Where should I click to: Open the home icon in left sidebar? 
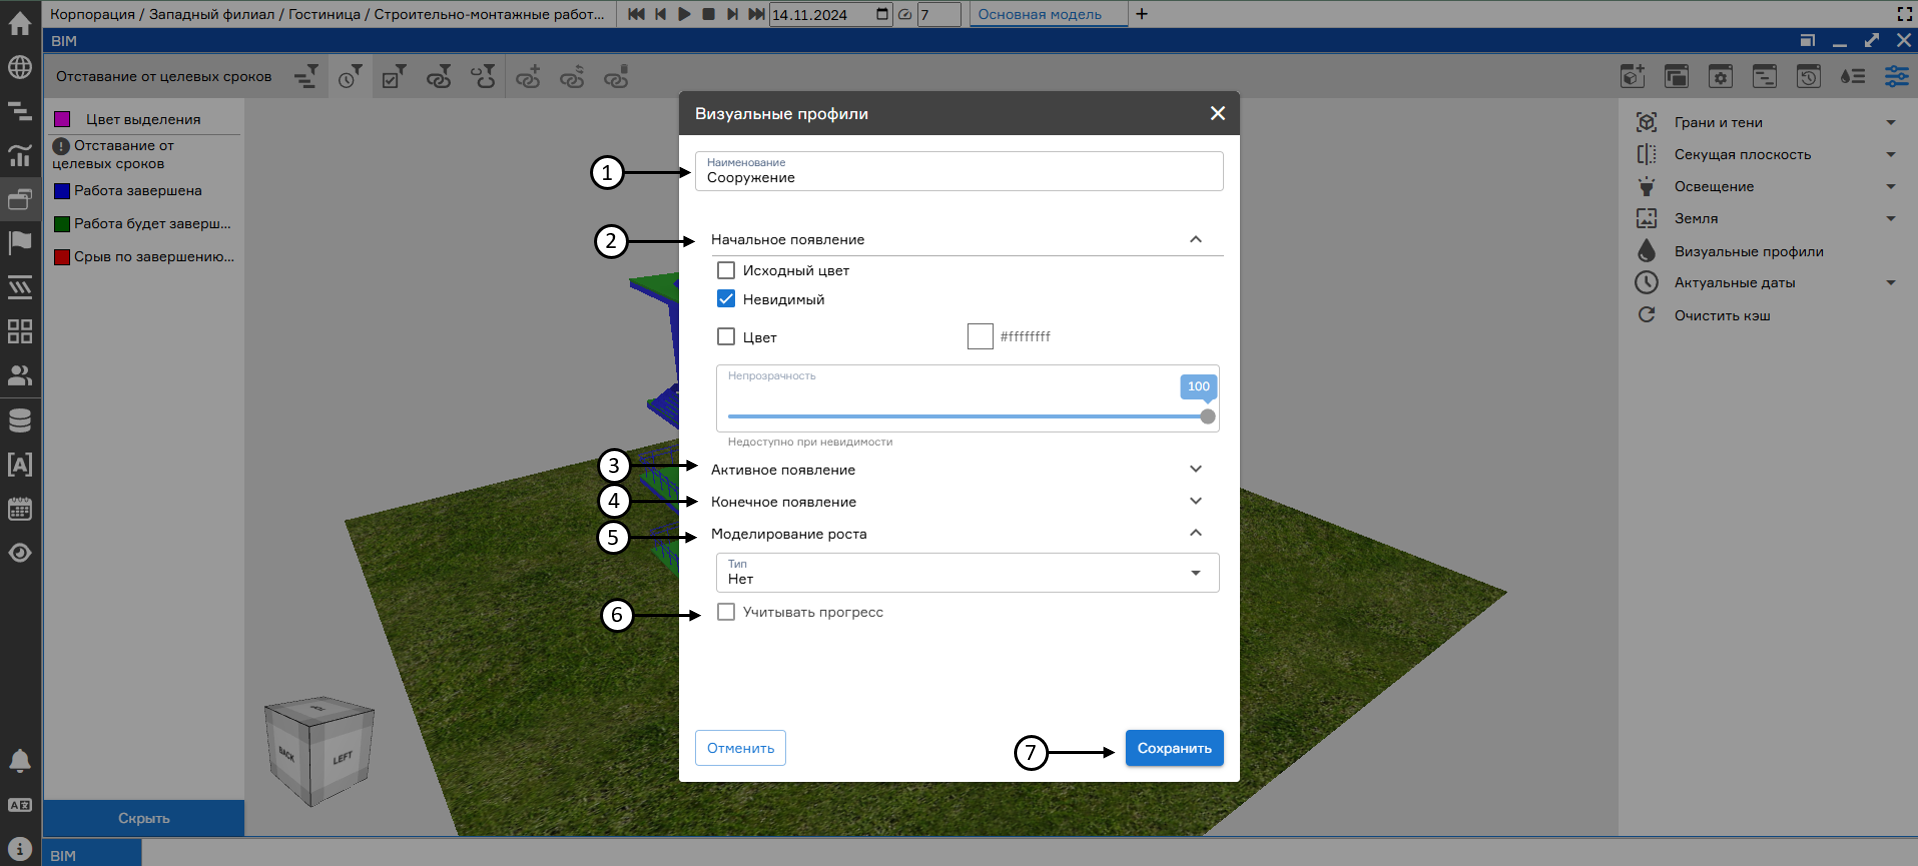pyautogui.click(x=20, y=23)
